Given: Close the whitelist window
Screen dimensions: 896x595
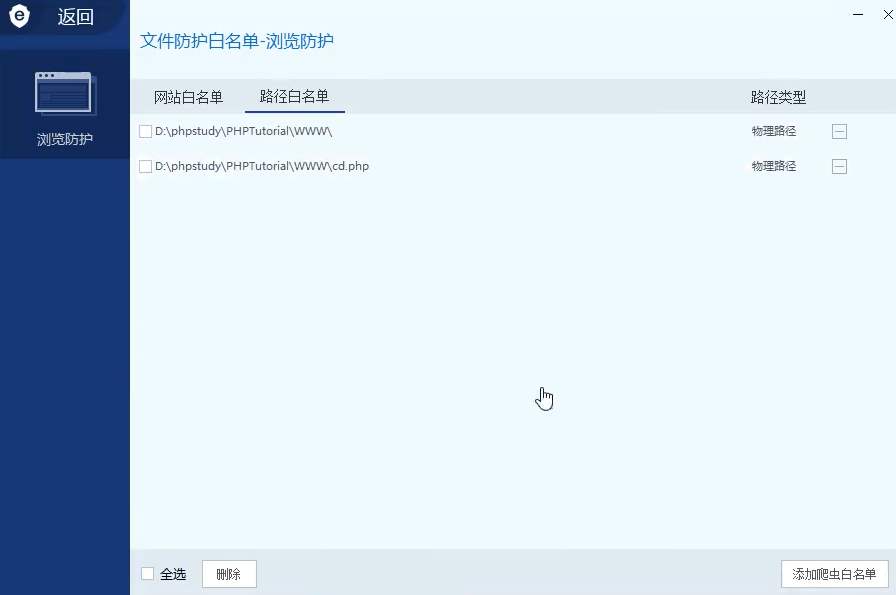Looking at the screenshot, I should pos(888,15).
